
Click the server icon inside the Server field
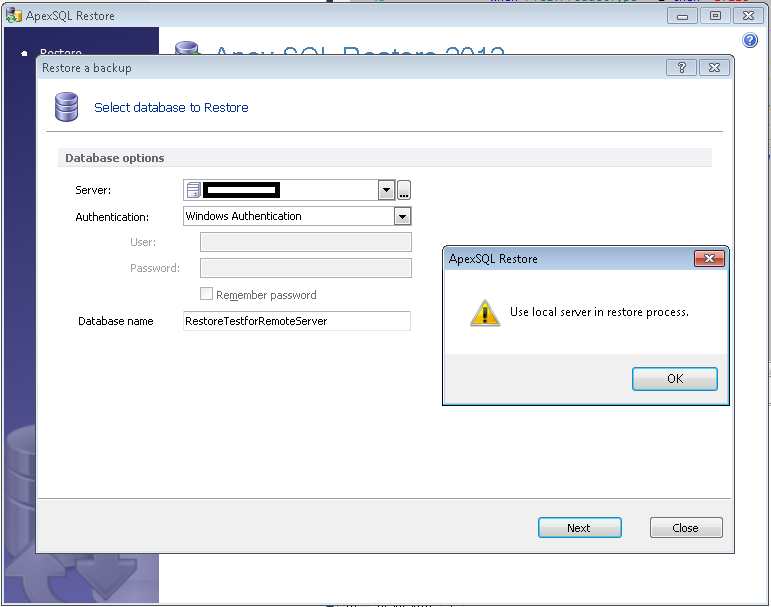(x=193, y=190)
